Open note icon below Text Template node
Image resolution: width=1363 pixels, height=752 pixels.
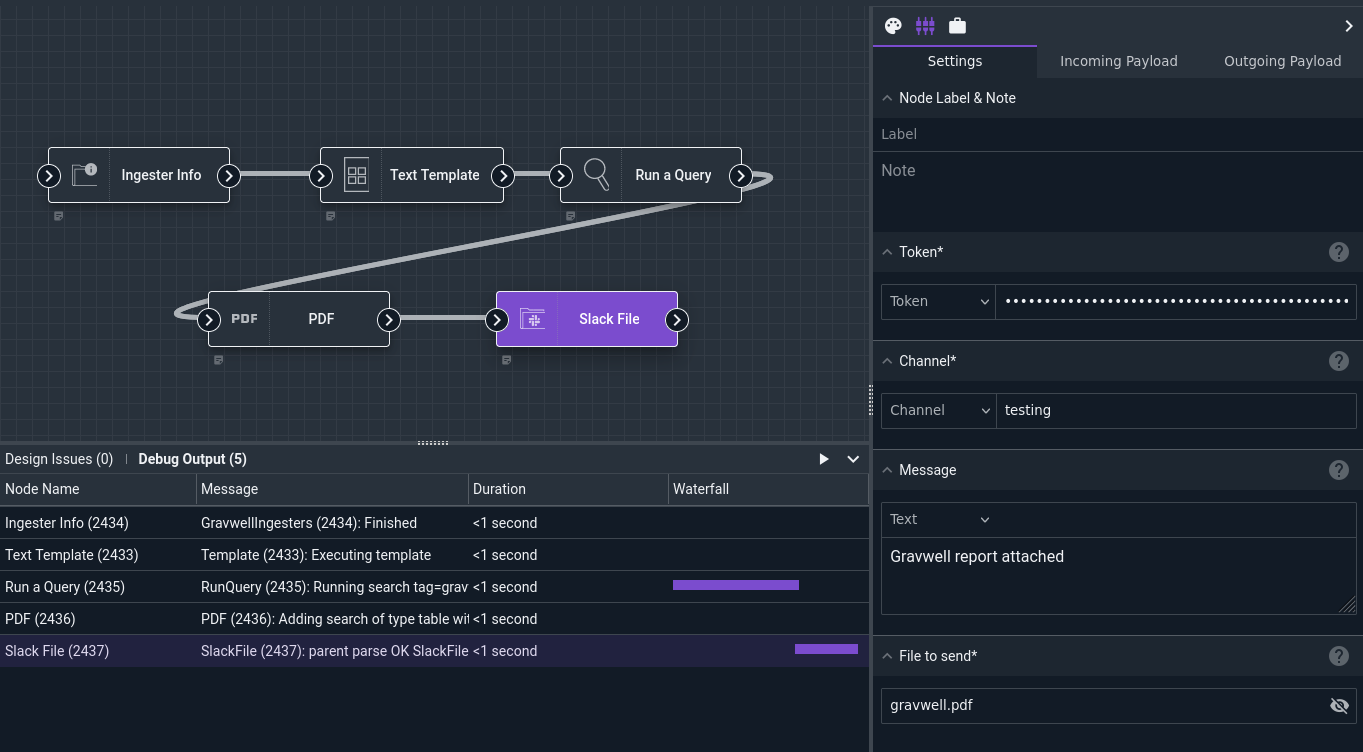[x=331, y=216]
